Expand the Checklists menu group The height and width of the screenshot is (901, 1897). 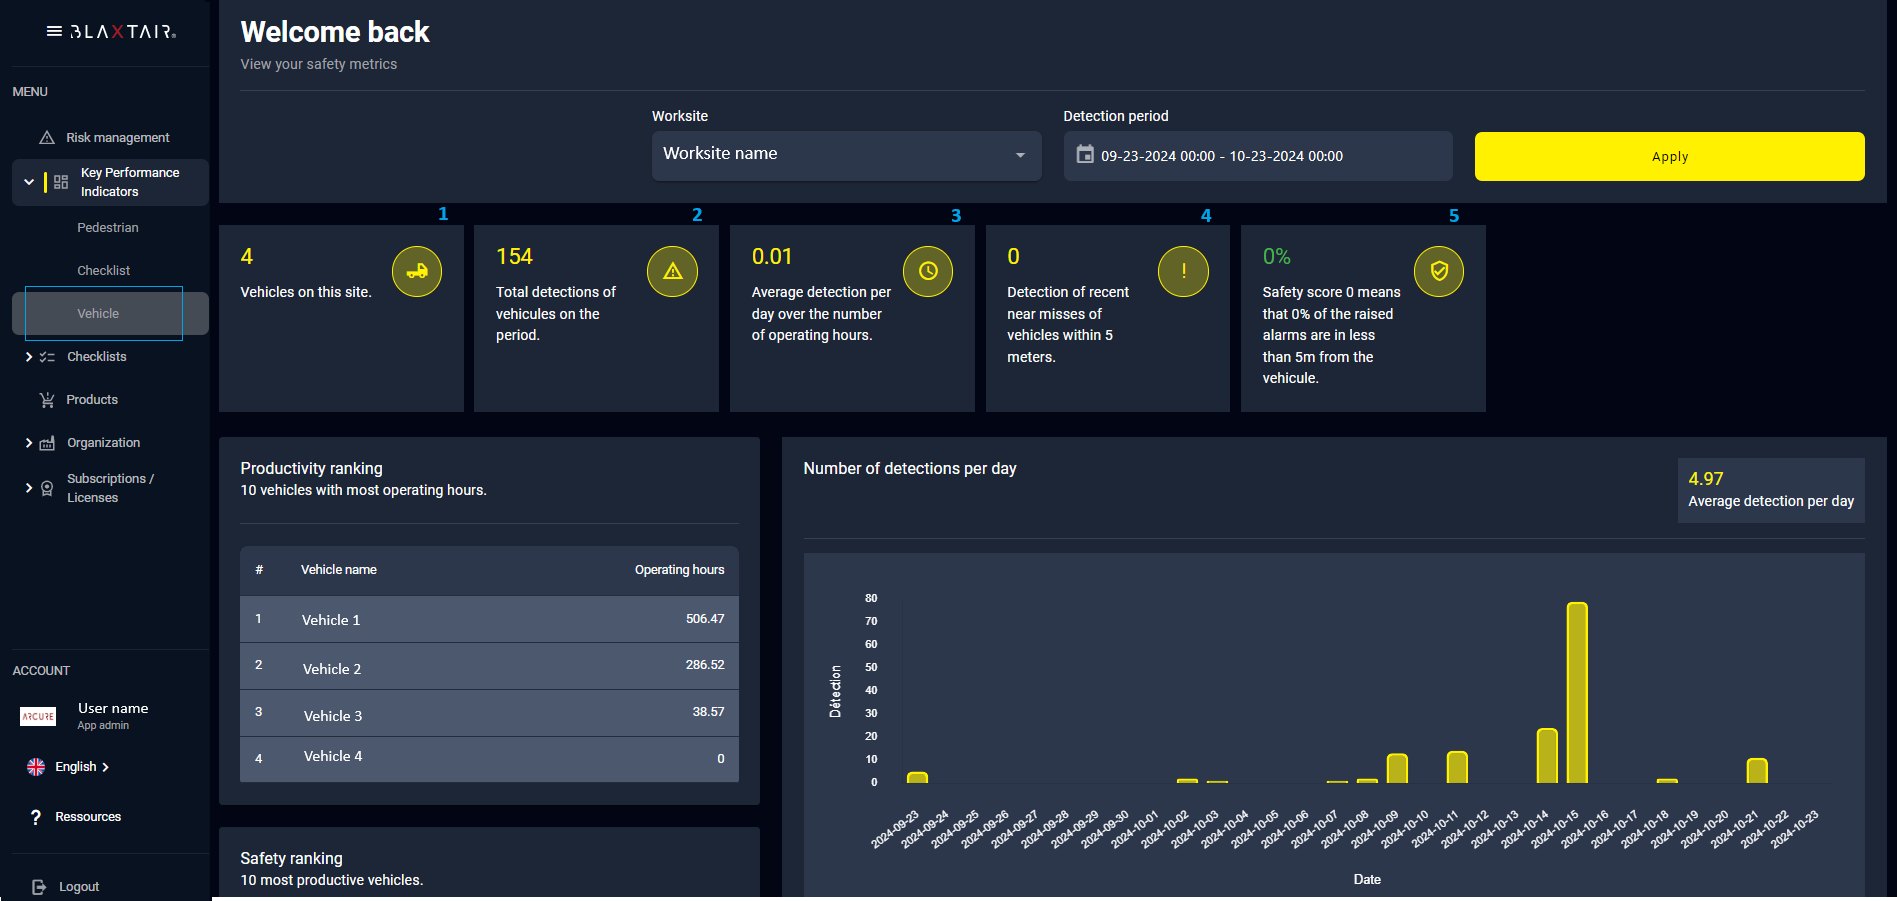point(29,357)
